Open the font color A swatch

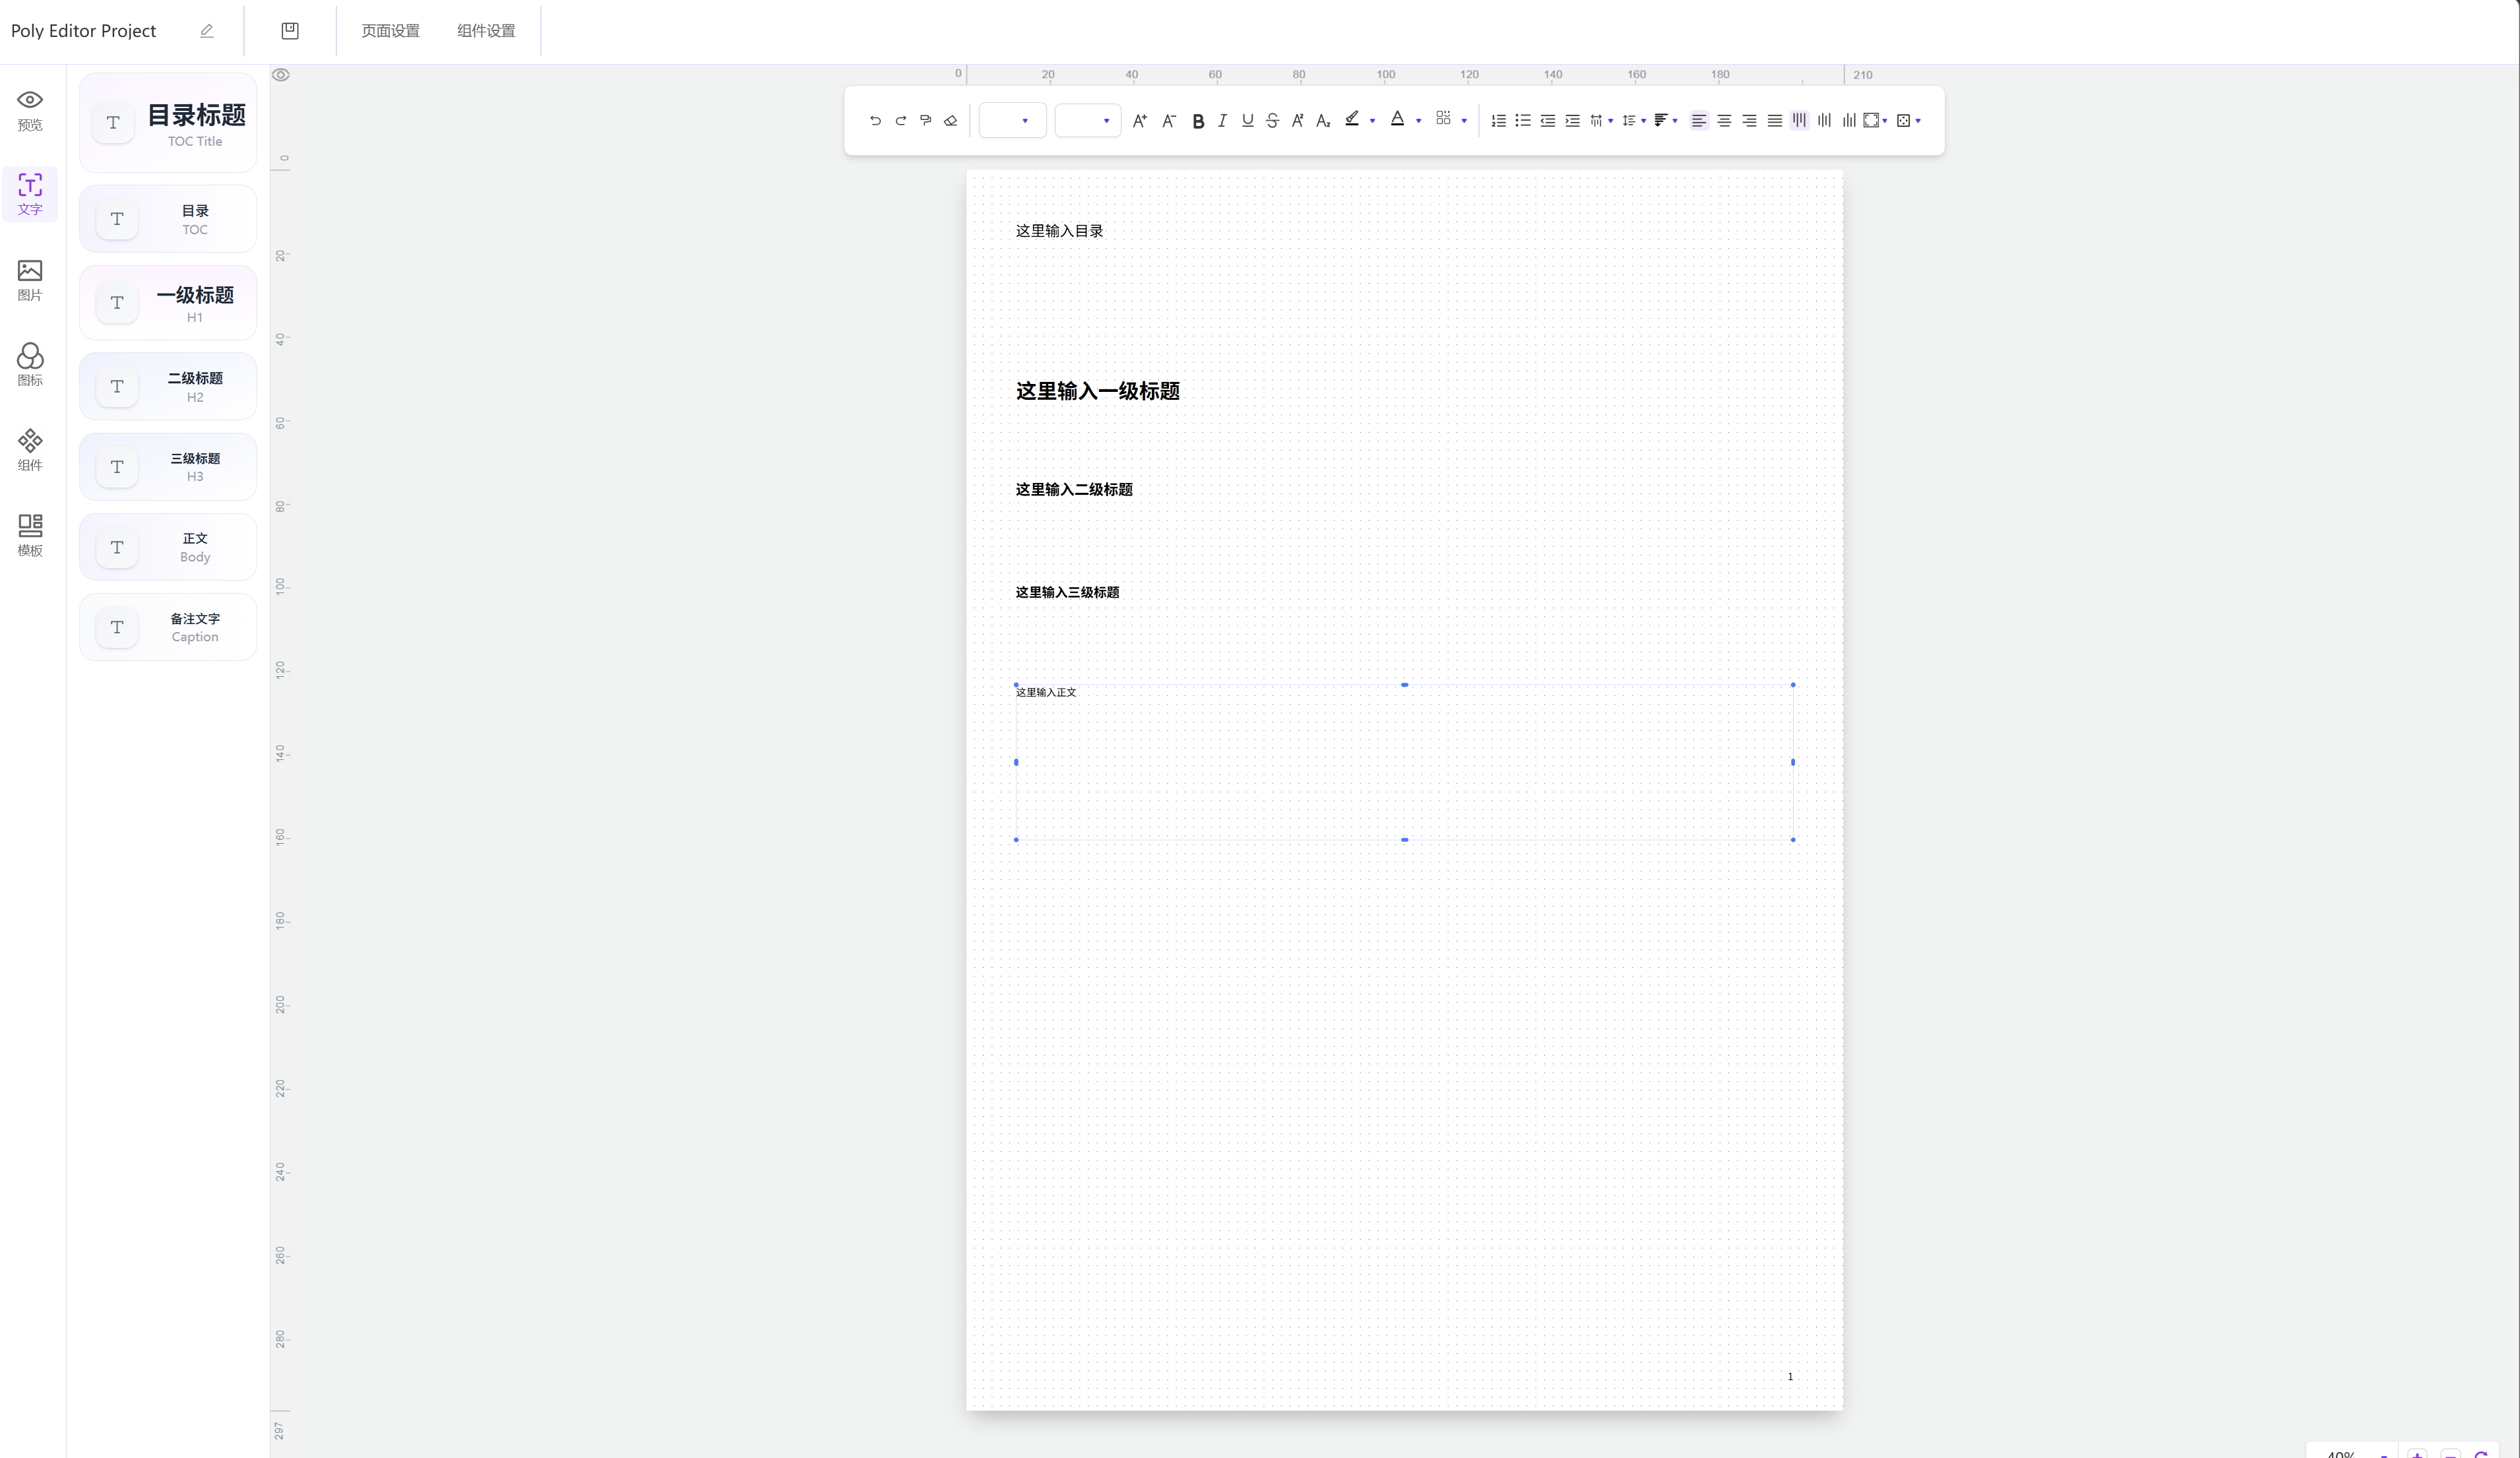tap(1397, 120)
